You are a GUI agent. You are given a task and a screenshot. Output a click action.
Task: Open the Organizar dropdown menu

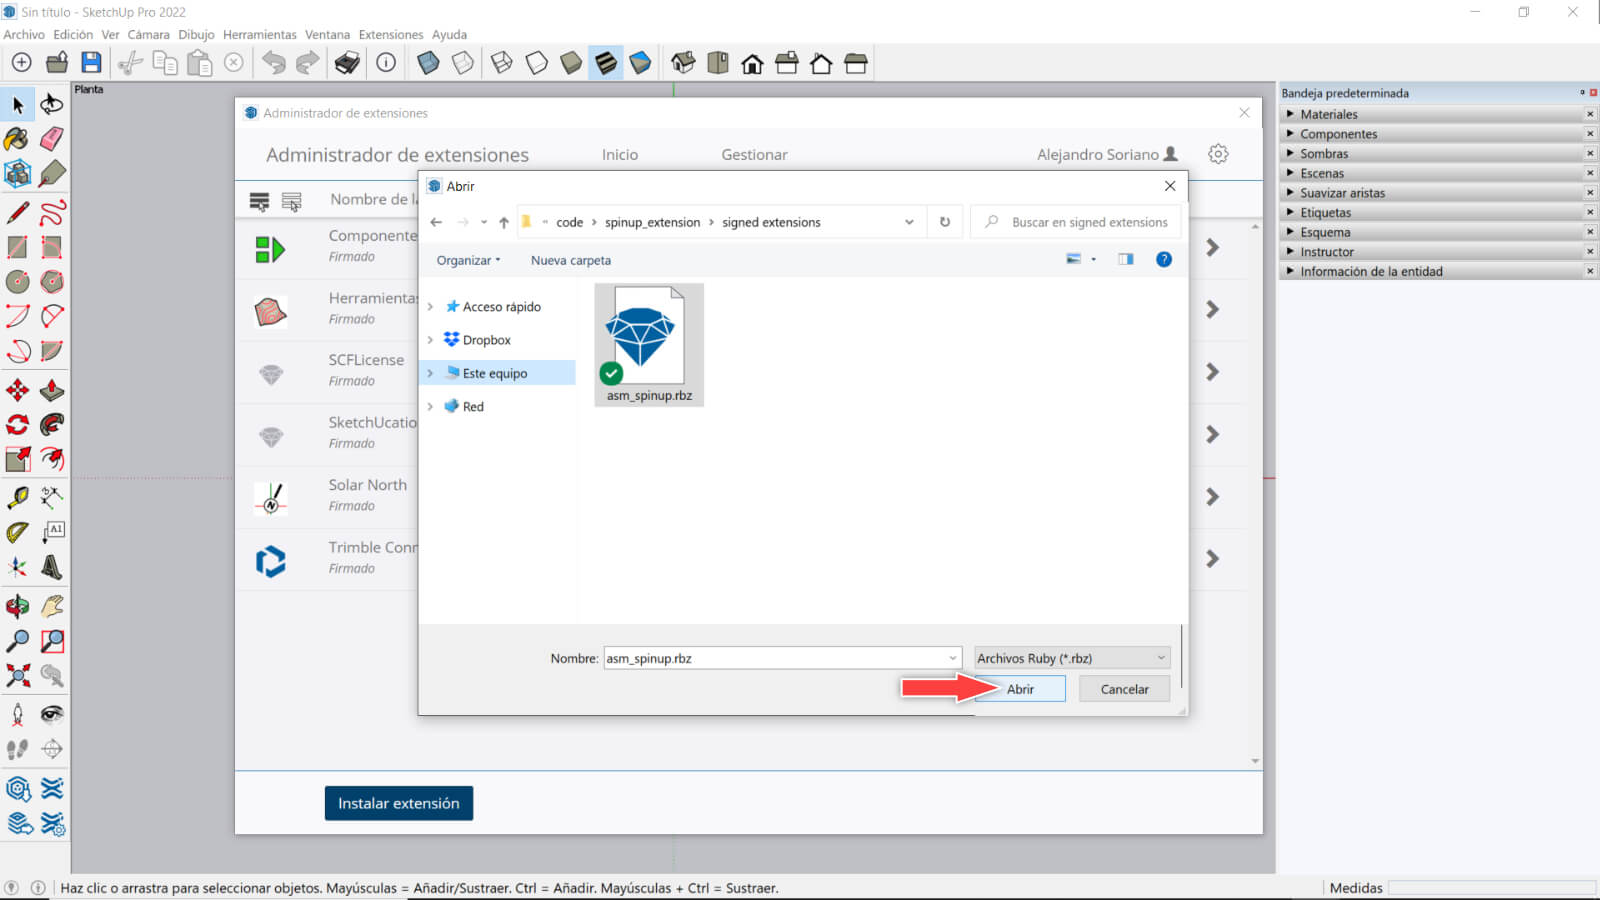(468, 260)
